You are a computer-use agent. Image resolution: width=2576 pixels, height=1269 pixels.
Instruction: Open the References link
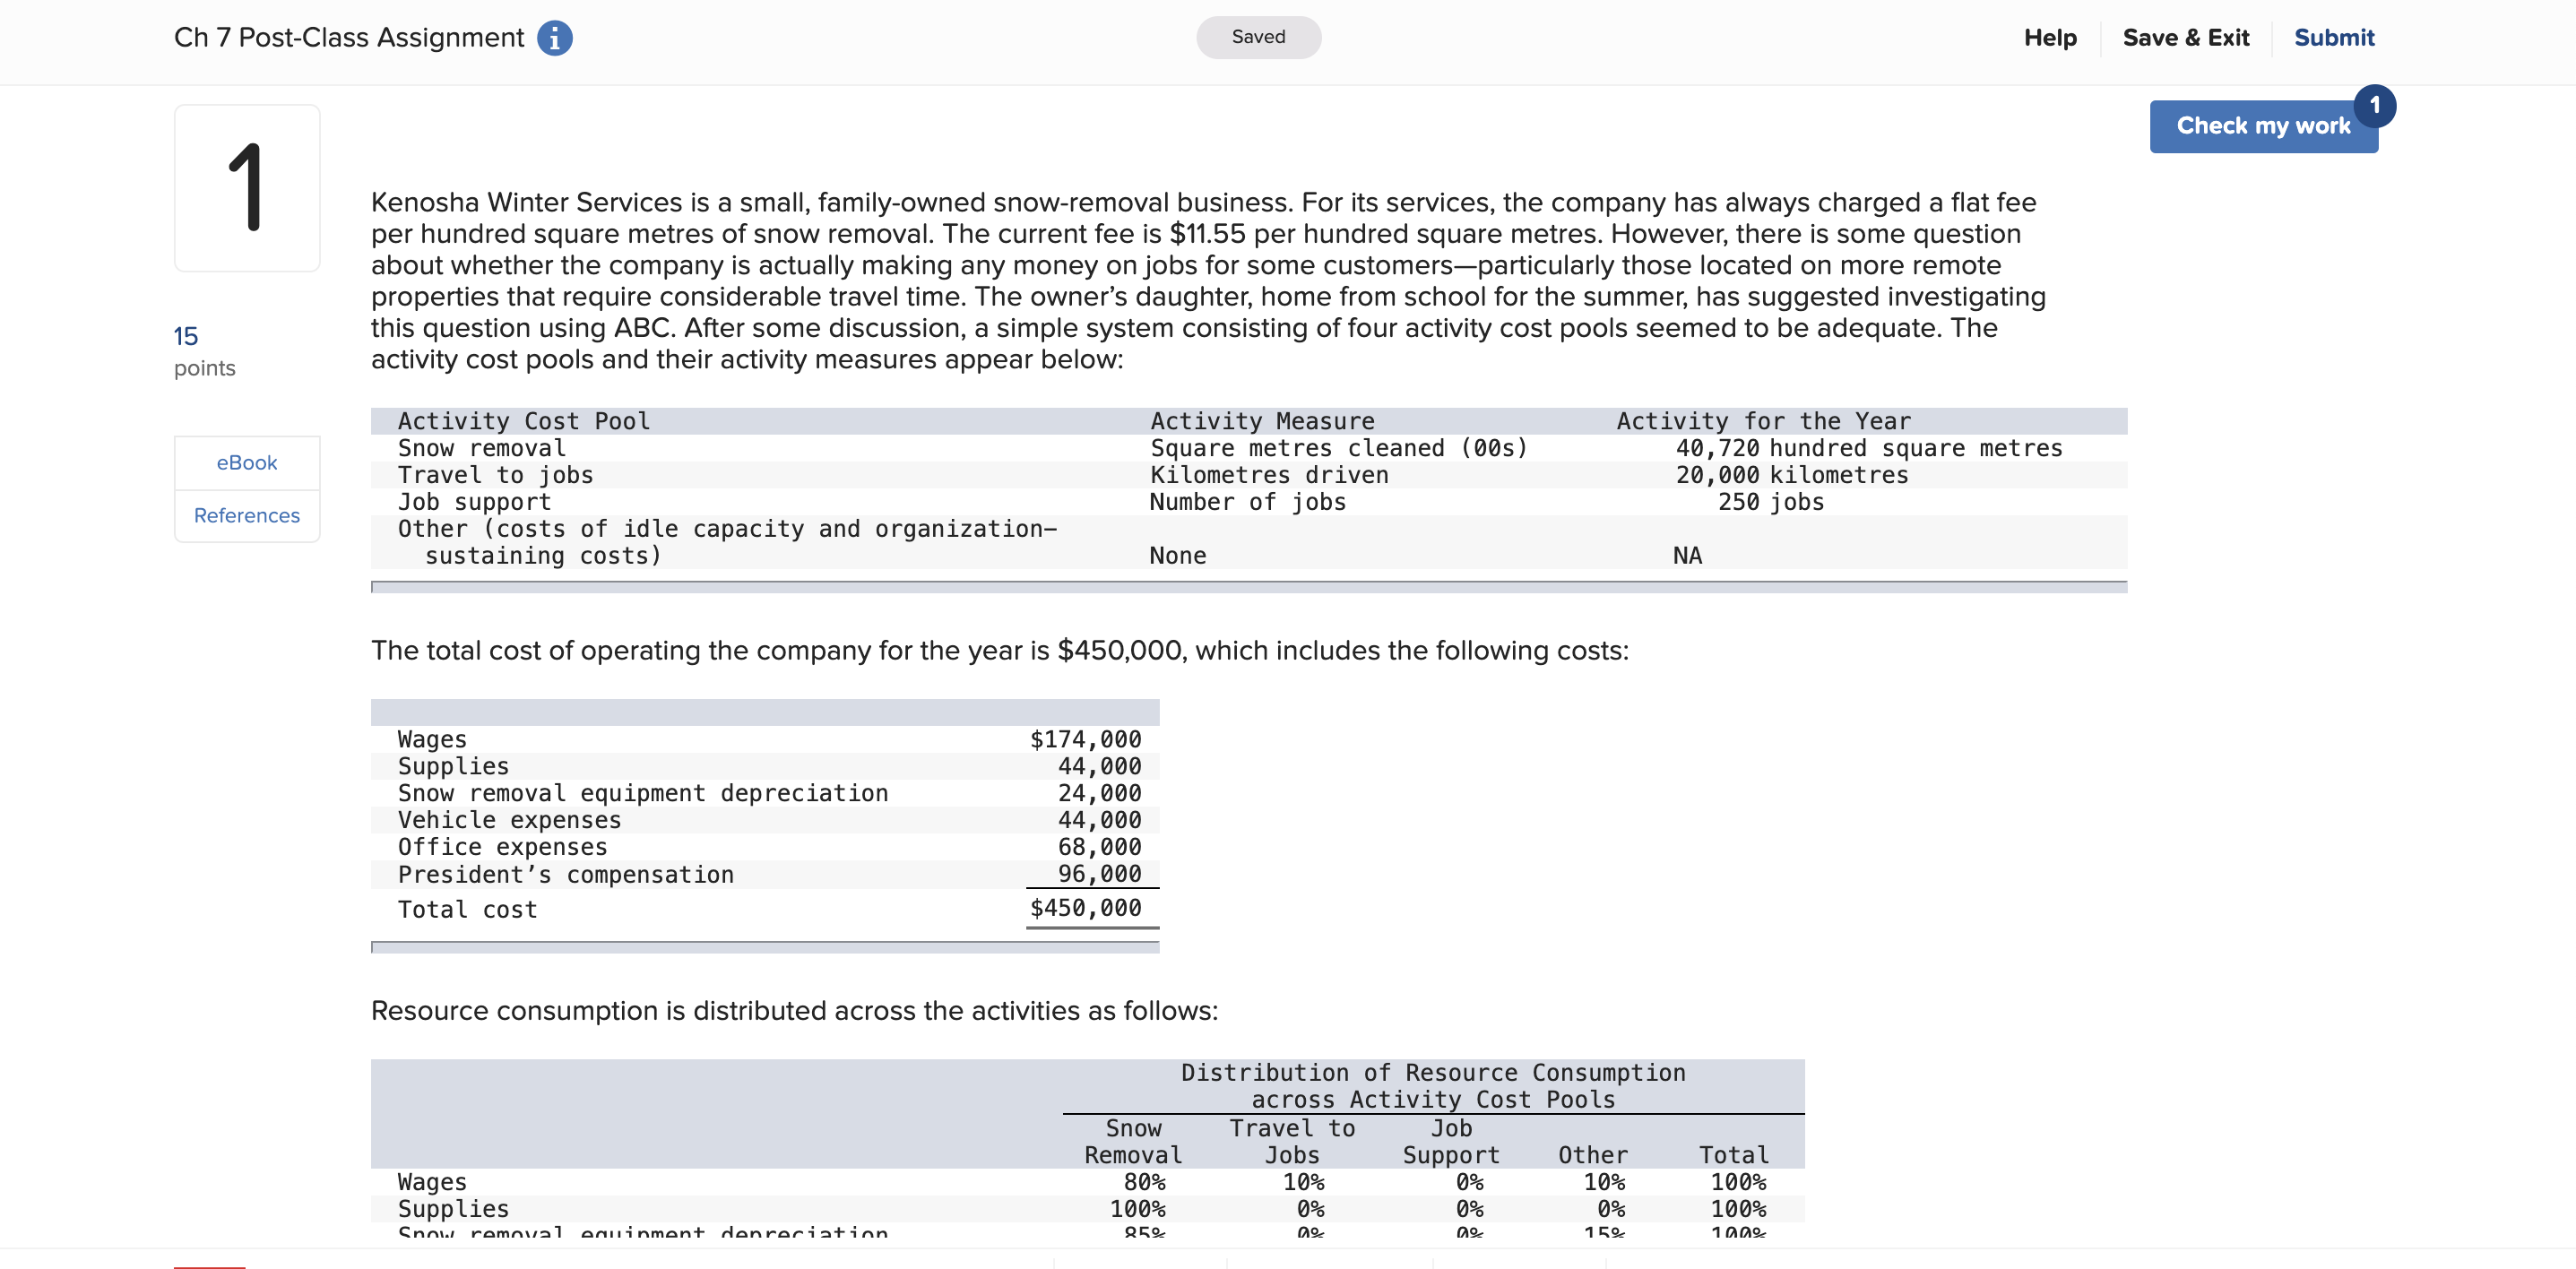[247, 515]
